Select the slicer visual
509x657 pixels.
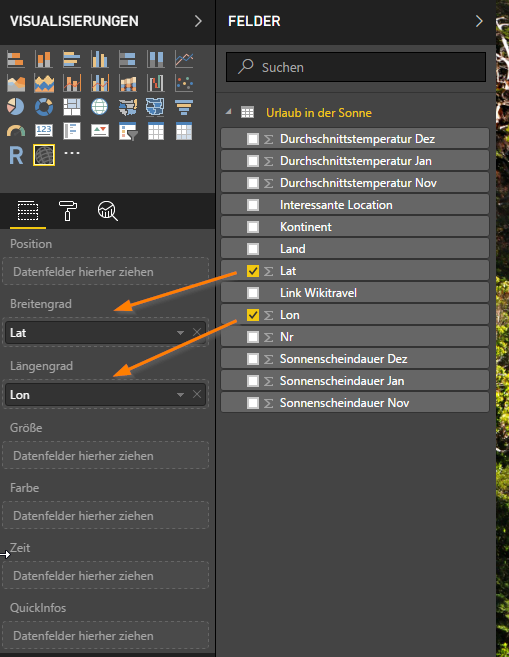(x=128, y=131)
